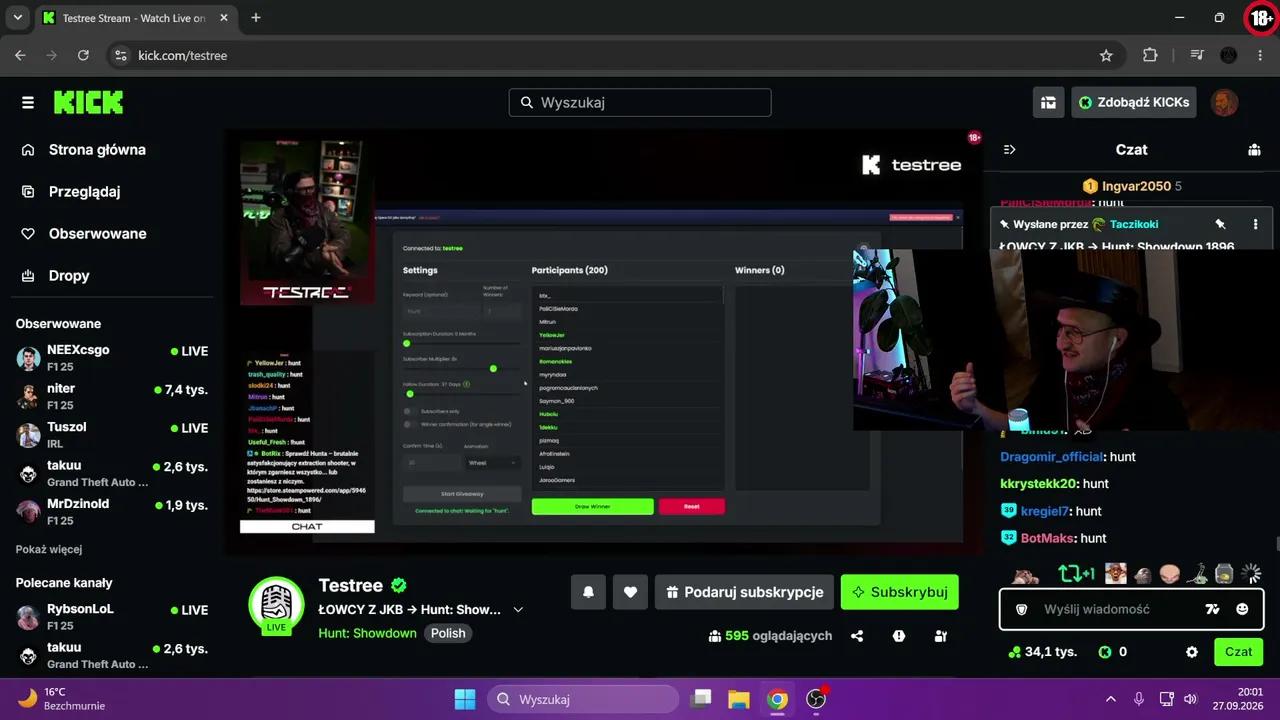This screenshot has height=720, width=1280.
Task: Open the pinned message three-dot menu
Action: [1256, 224]
